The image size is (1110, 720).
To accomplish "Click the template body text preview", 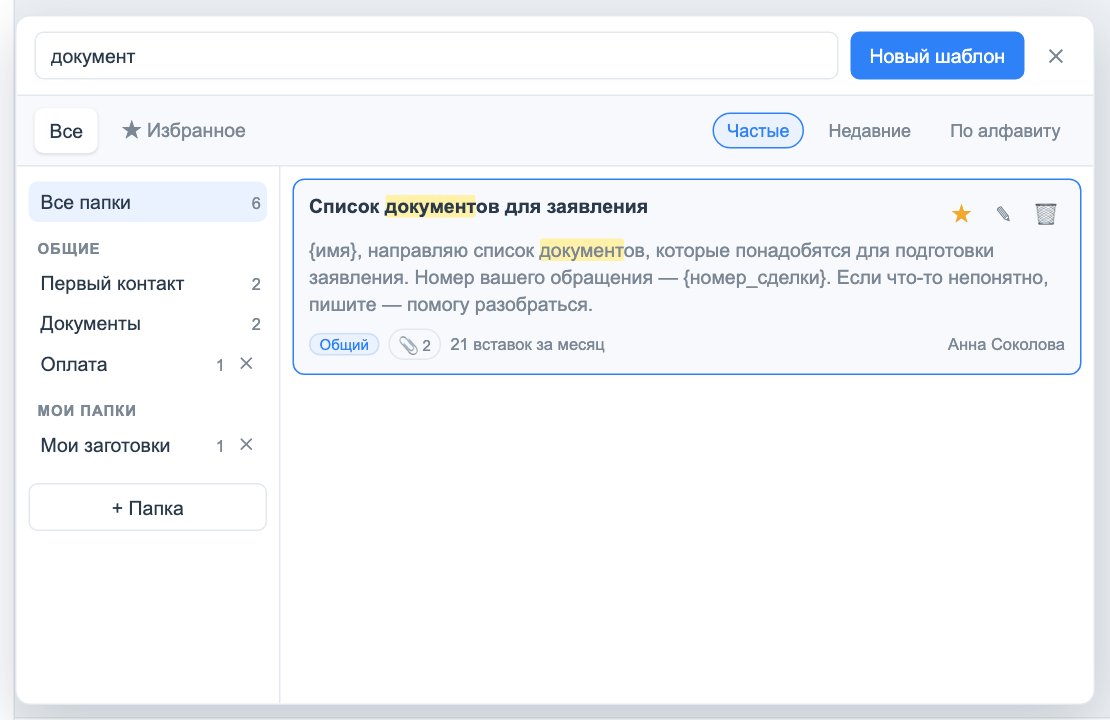I will 678,278.
